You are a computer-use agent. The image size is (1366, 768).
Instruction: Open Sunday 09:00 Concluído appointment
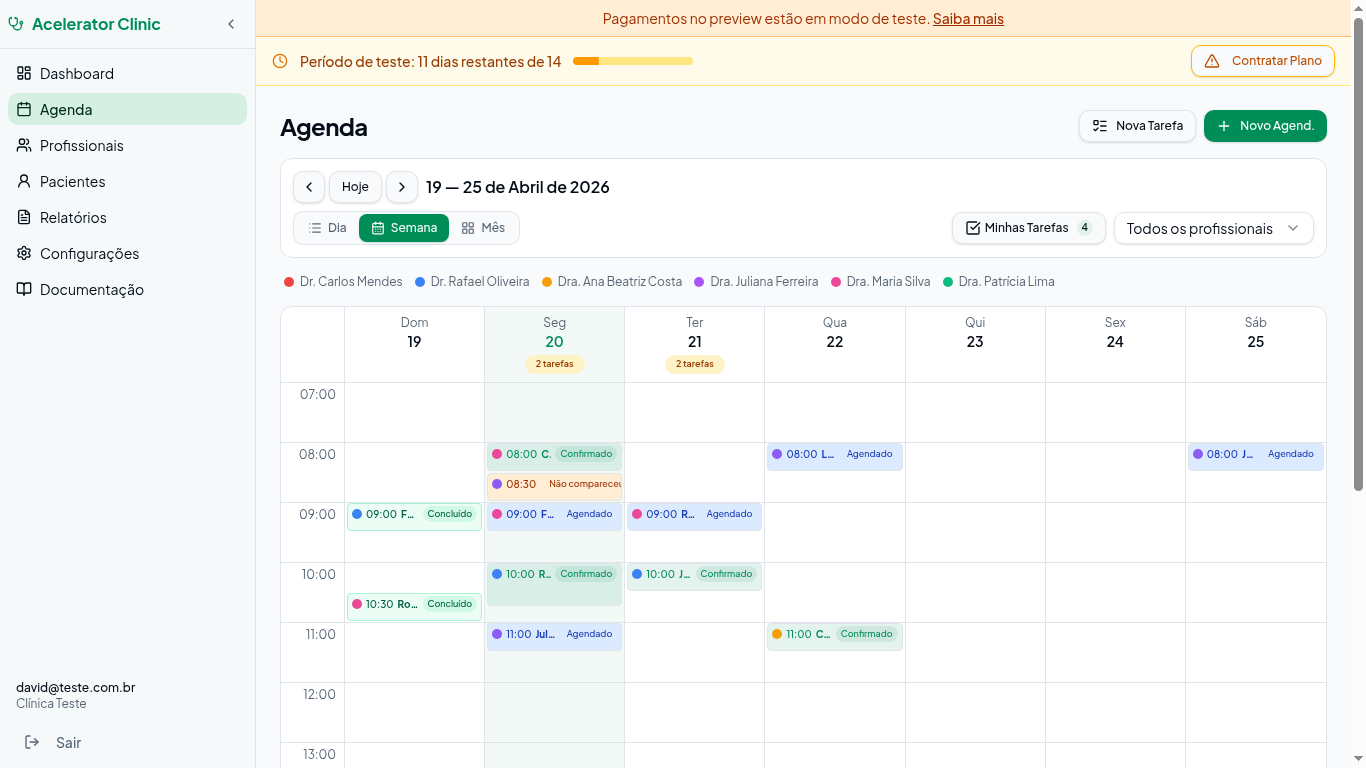pyautogui.click(x=414, y=517)
